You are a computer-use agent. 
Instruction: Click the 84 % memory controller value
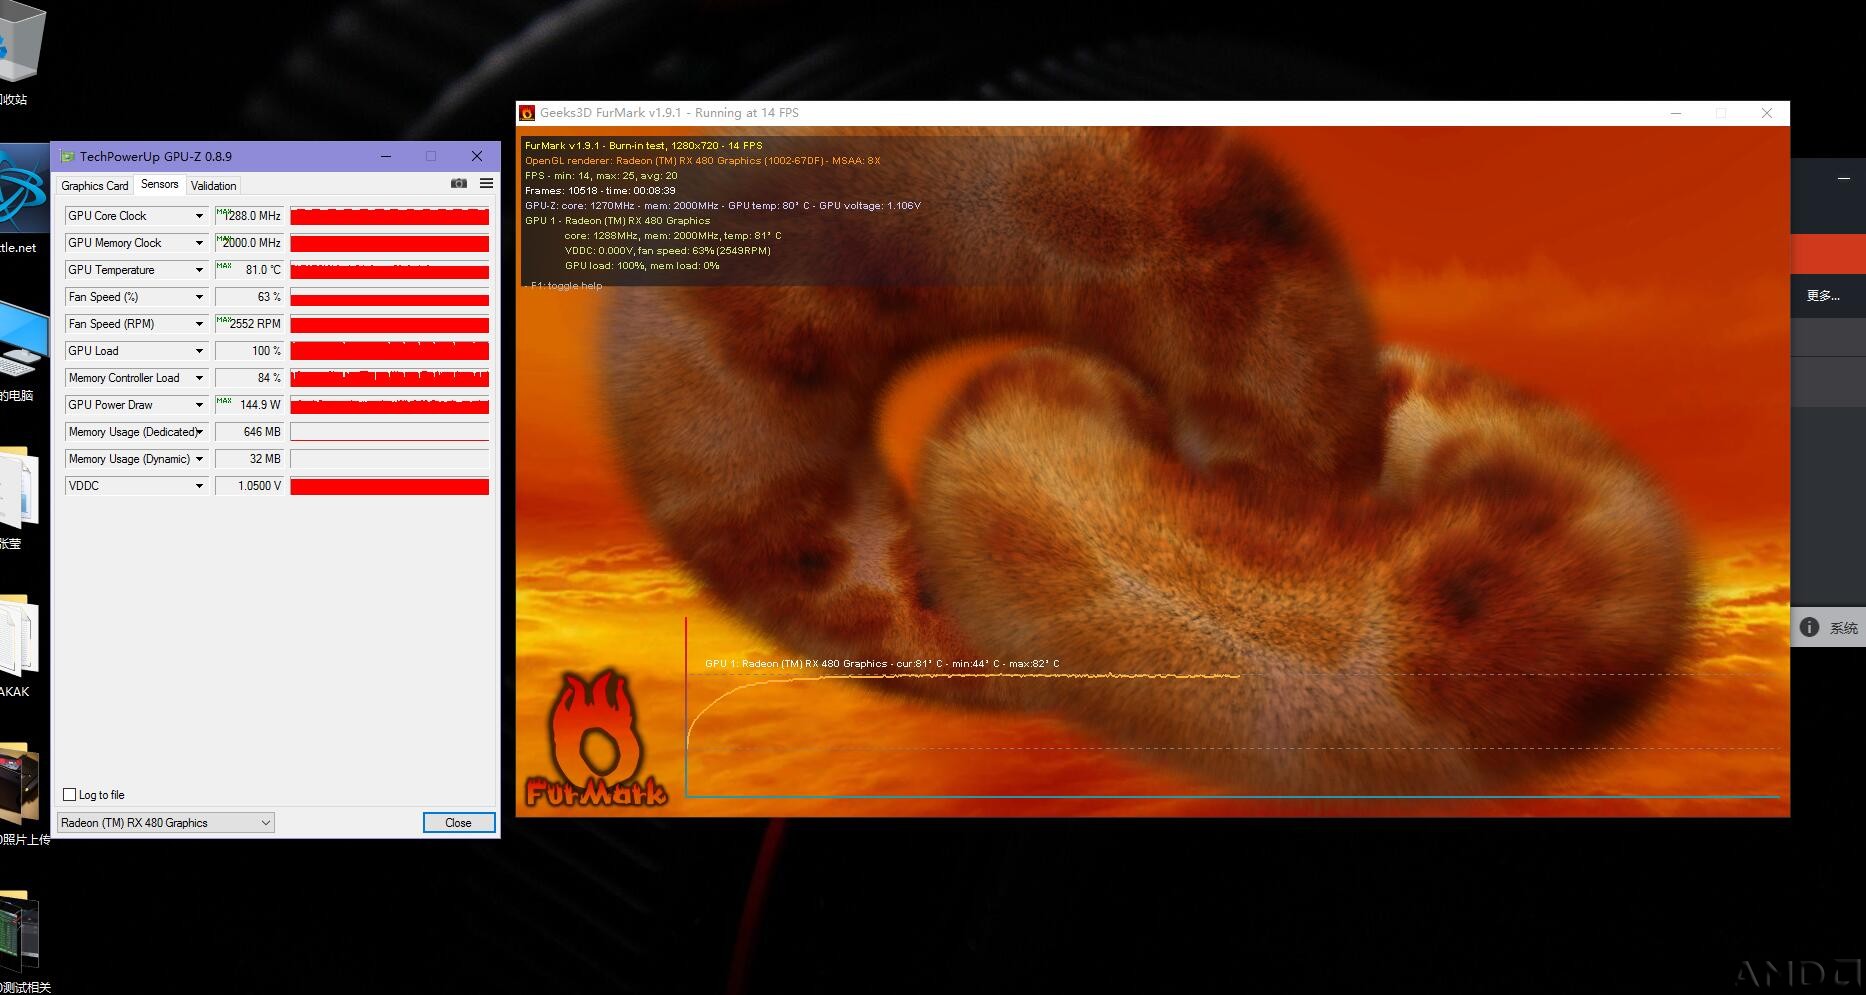tap(249, 378)
